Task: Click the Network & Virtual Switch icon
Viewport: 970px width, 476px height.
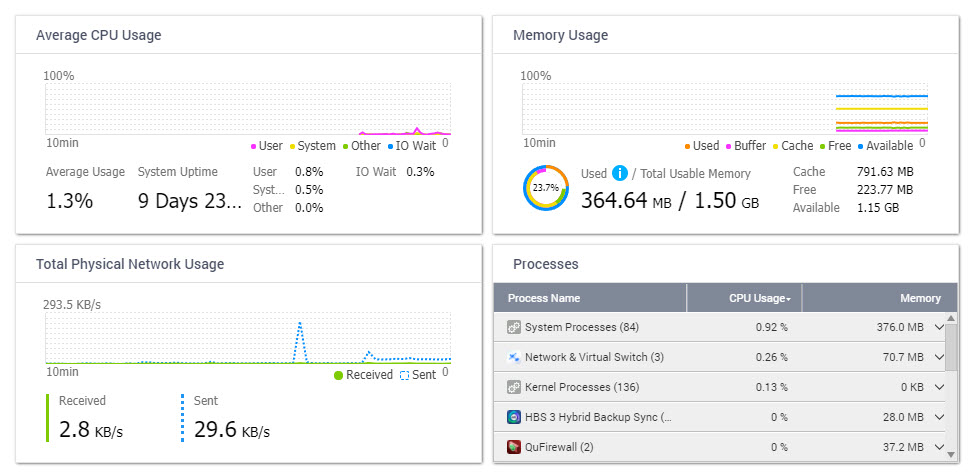Action: [x=513, y=357]
